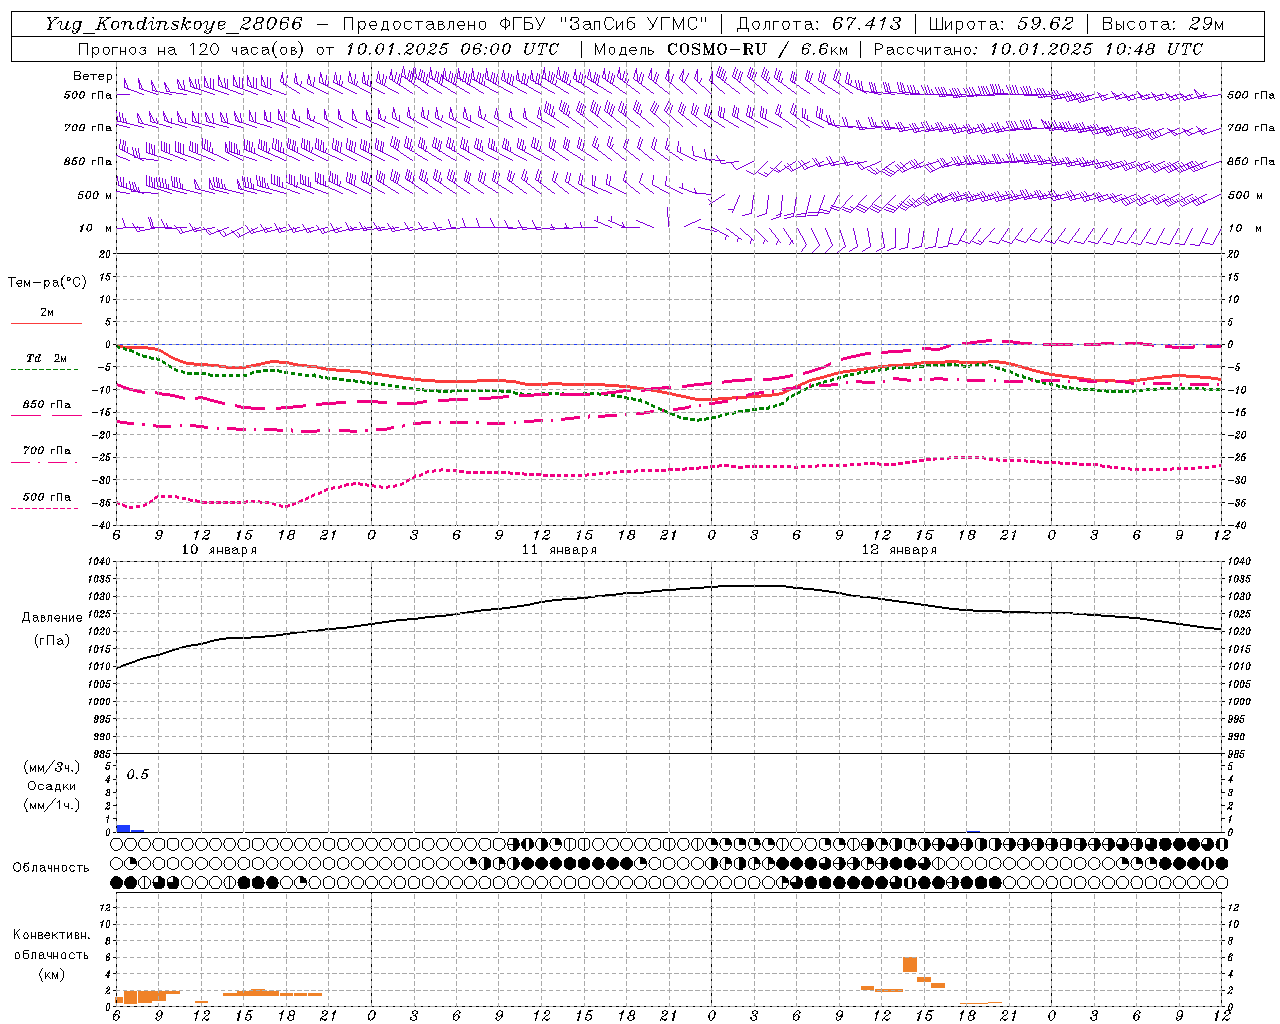Click the tallest orange convective cloud bar
This screenshot has width=1280, height=1024.
(x=910, y=965)
